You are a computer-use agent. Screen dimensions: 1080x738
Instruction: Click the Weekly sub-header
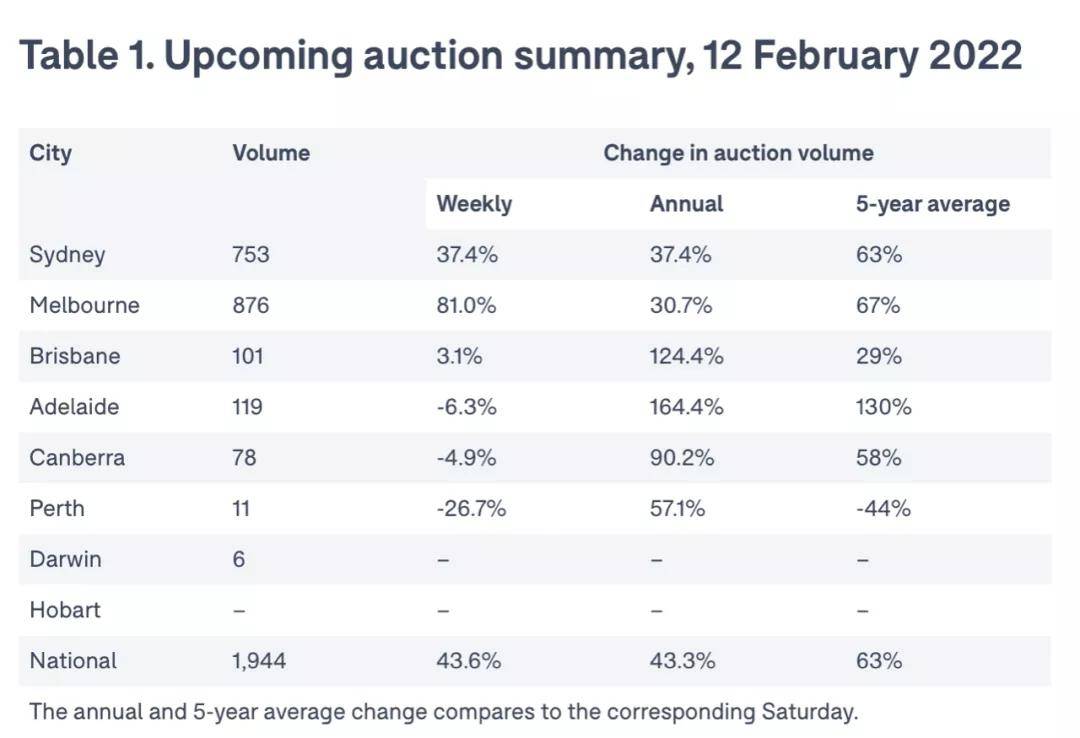(474, 204)
